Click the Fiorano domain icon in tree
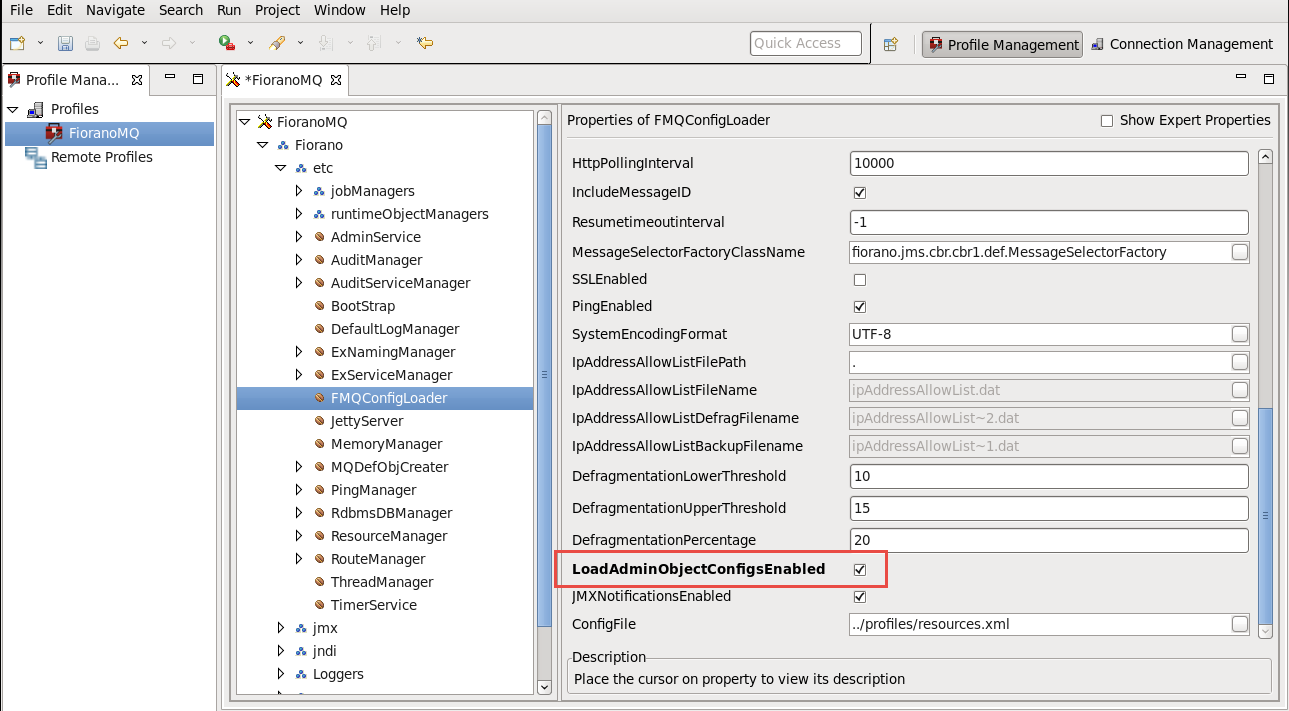Screen dimensions: 1289x711 (283, 145)
